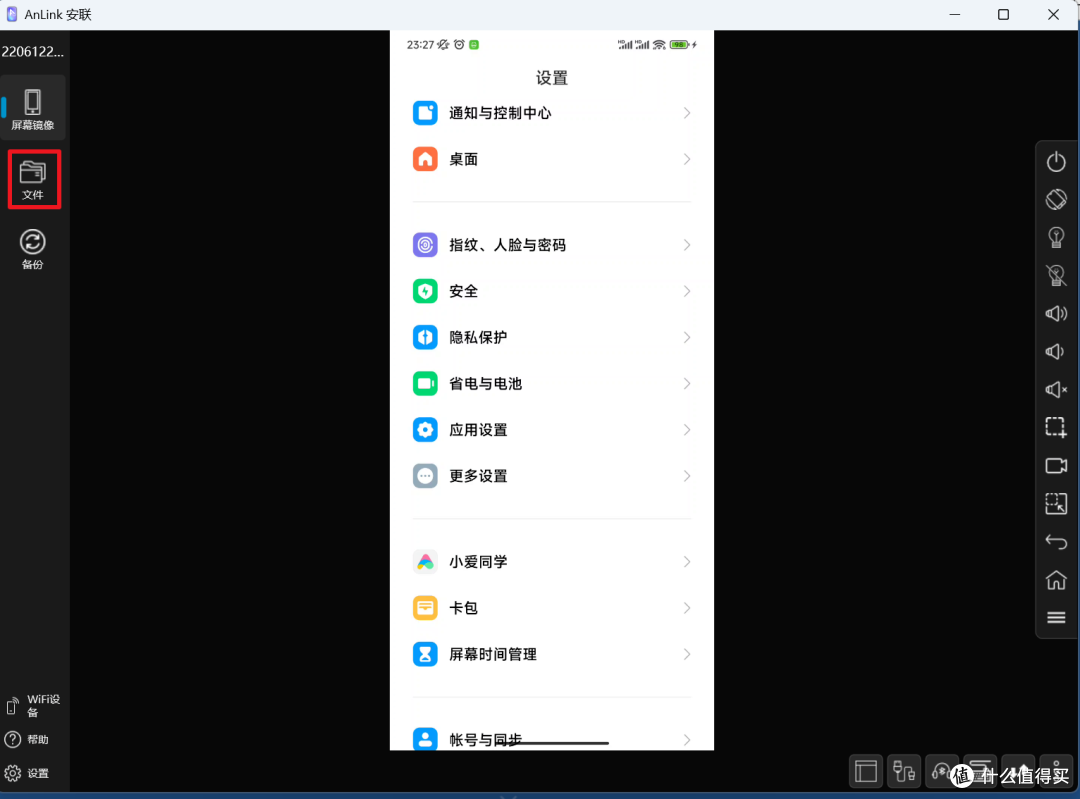Open the 文件 file manager panel
This screenshot has height=799, width=1080.
pyautogui.click(x=33, y=179)
